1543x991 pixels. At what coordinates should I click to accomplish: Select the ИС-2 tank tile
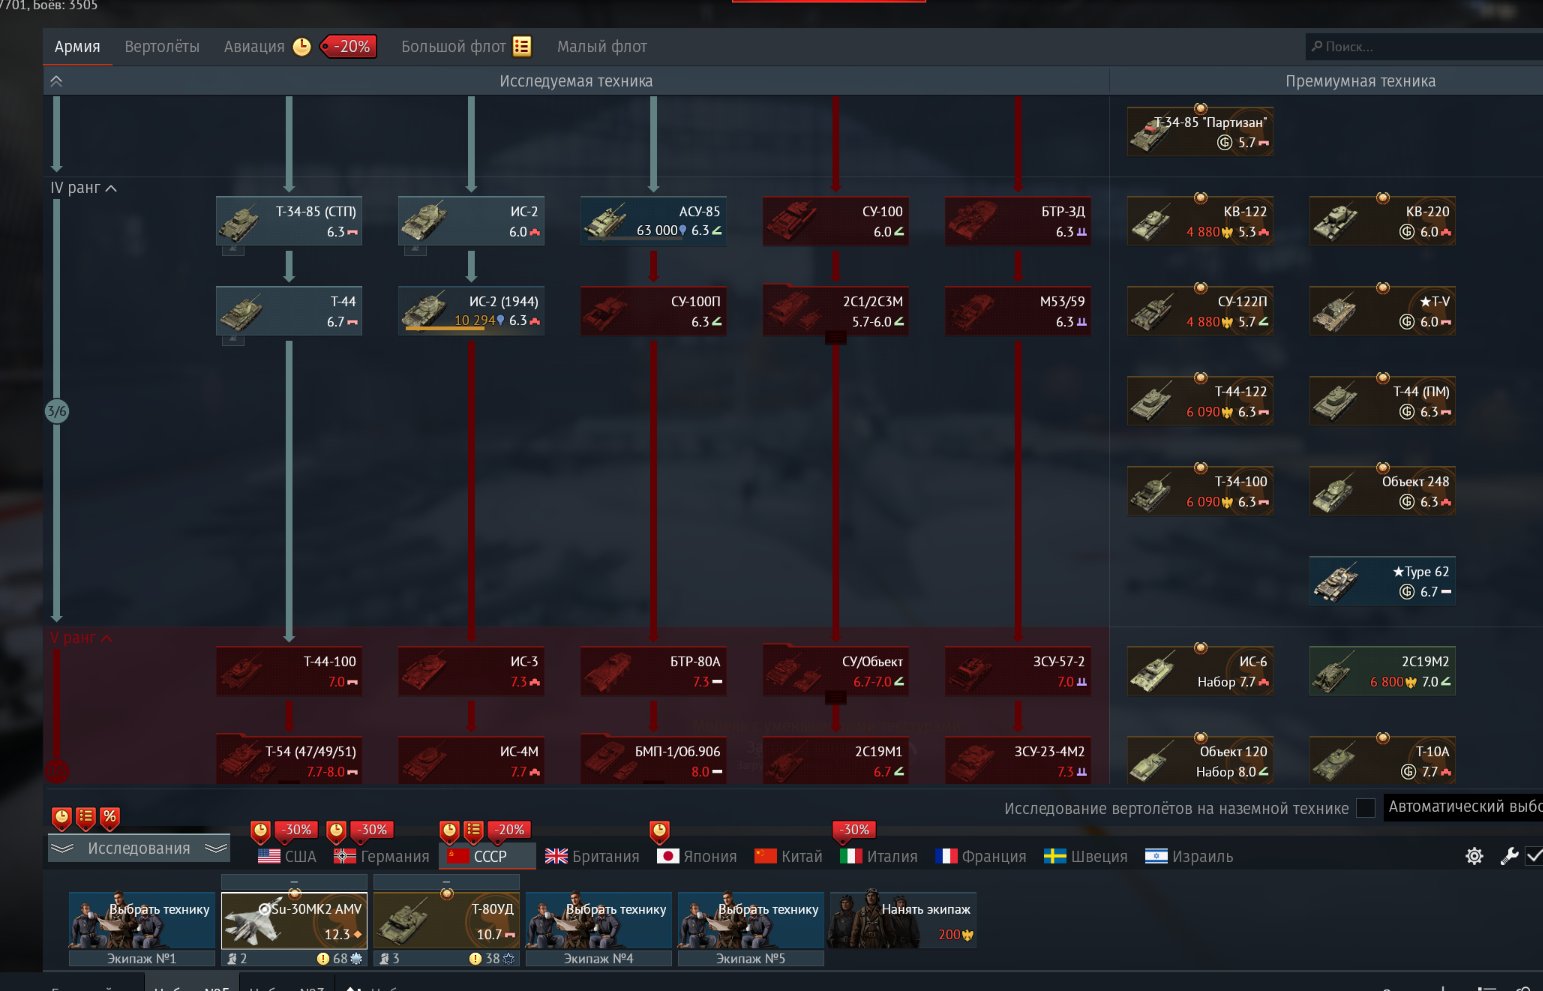tap(471, 221)
